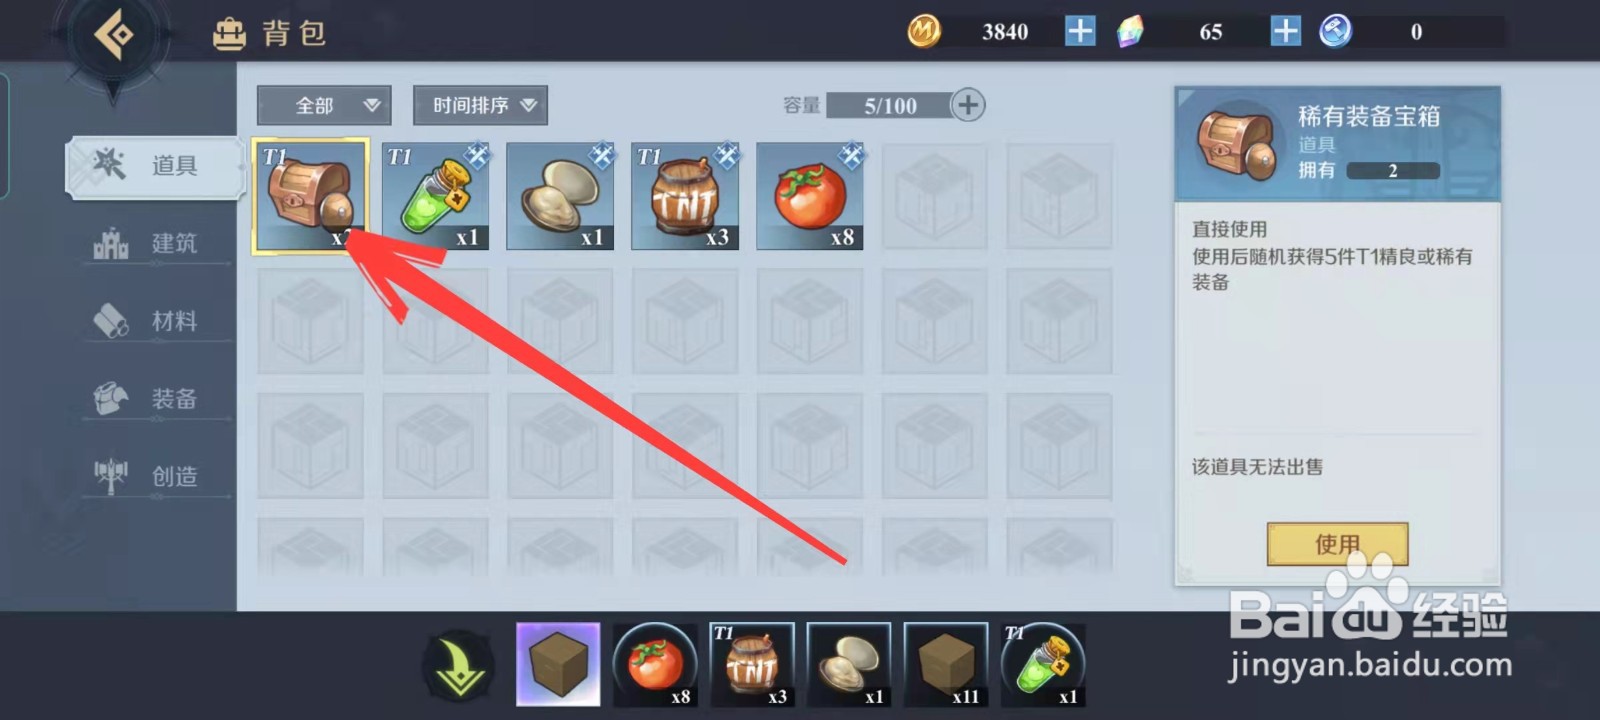Add gold coins with the plus button
This screenshot has width=1600, height=720.
(1080, 31)
